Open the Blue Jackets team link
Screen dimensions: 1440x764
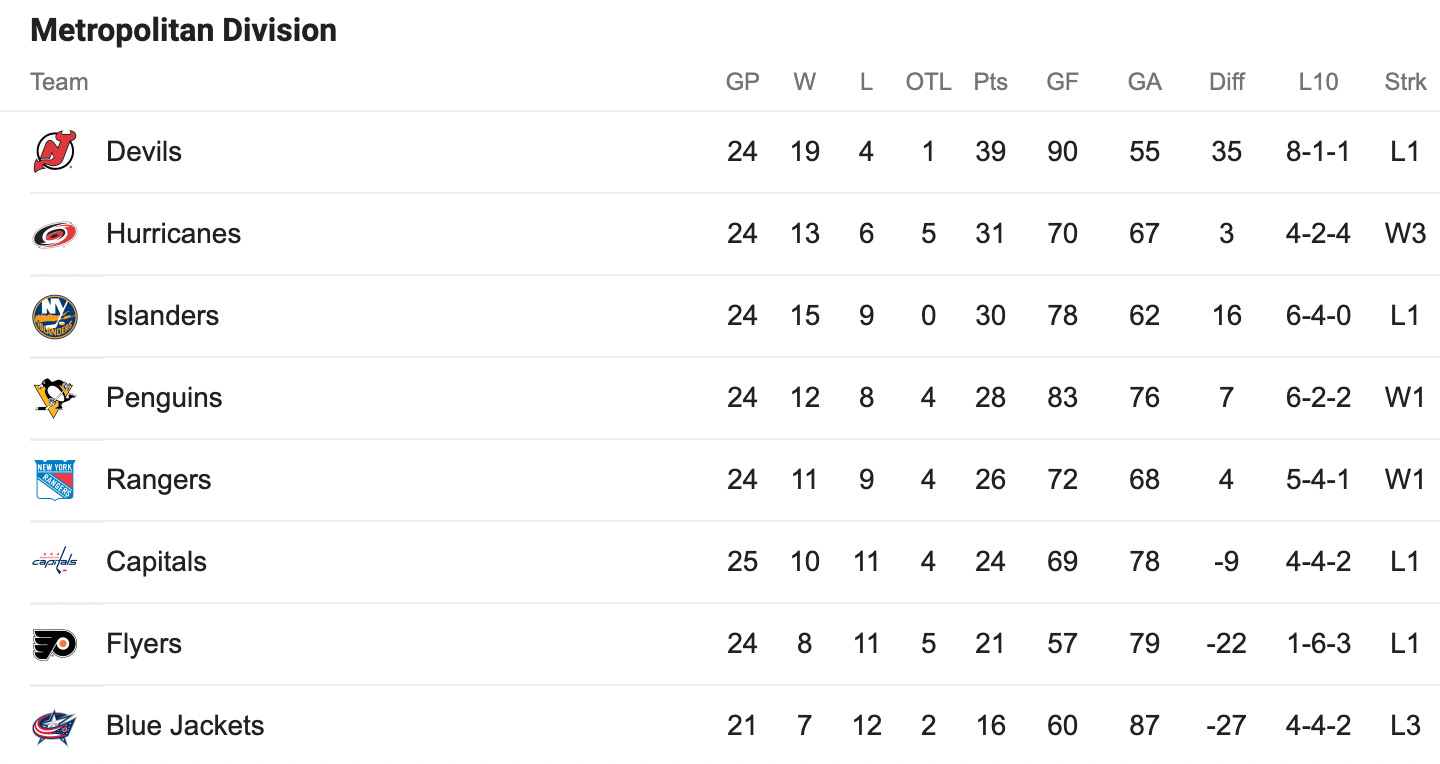(185, 726)
